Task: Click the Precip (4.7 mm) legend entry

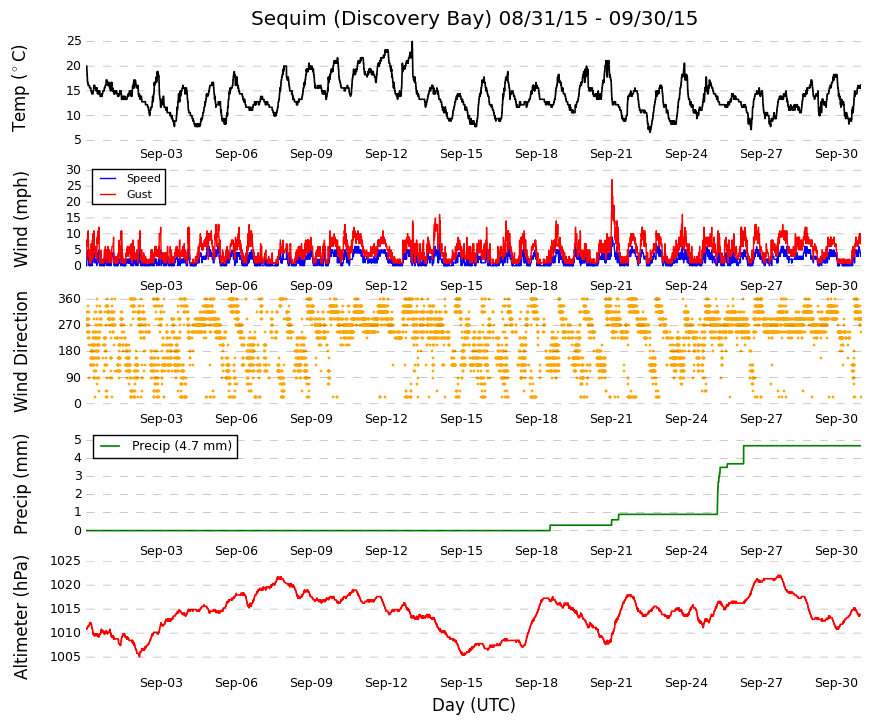Action: pyautogui.click(x=166, y=446)
